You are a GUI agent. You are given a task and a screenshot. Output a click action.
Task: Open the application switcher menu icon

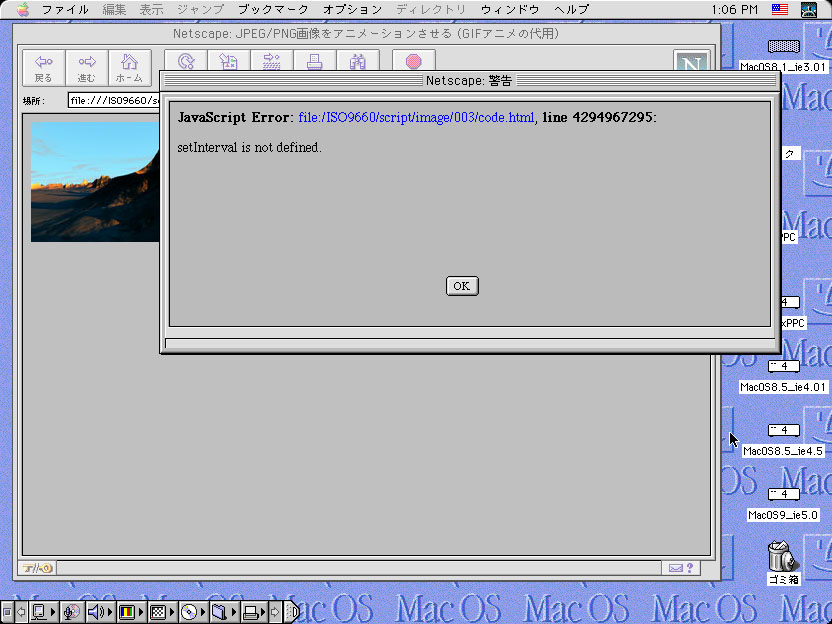pos(809,10)
